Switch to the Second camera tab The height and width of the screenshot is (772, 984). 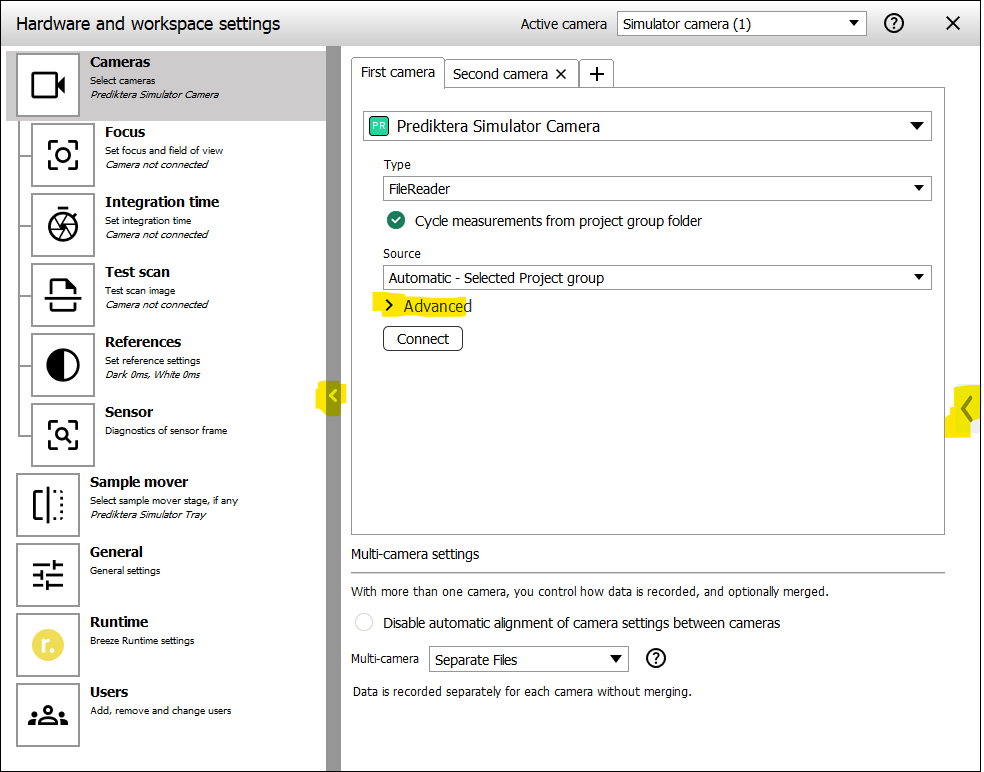(x=500, y=74)
